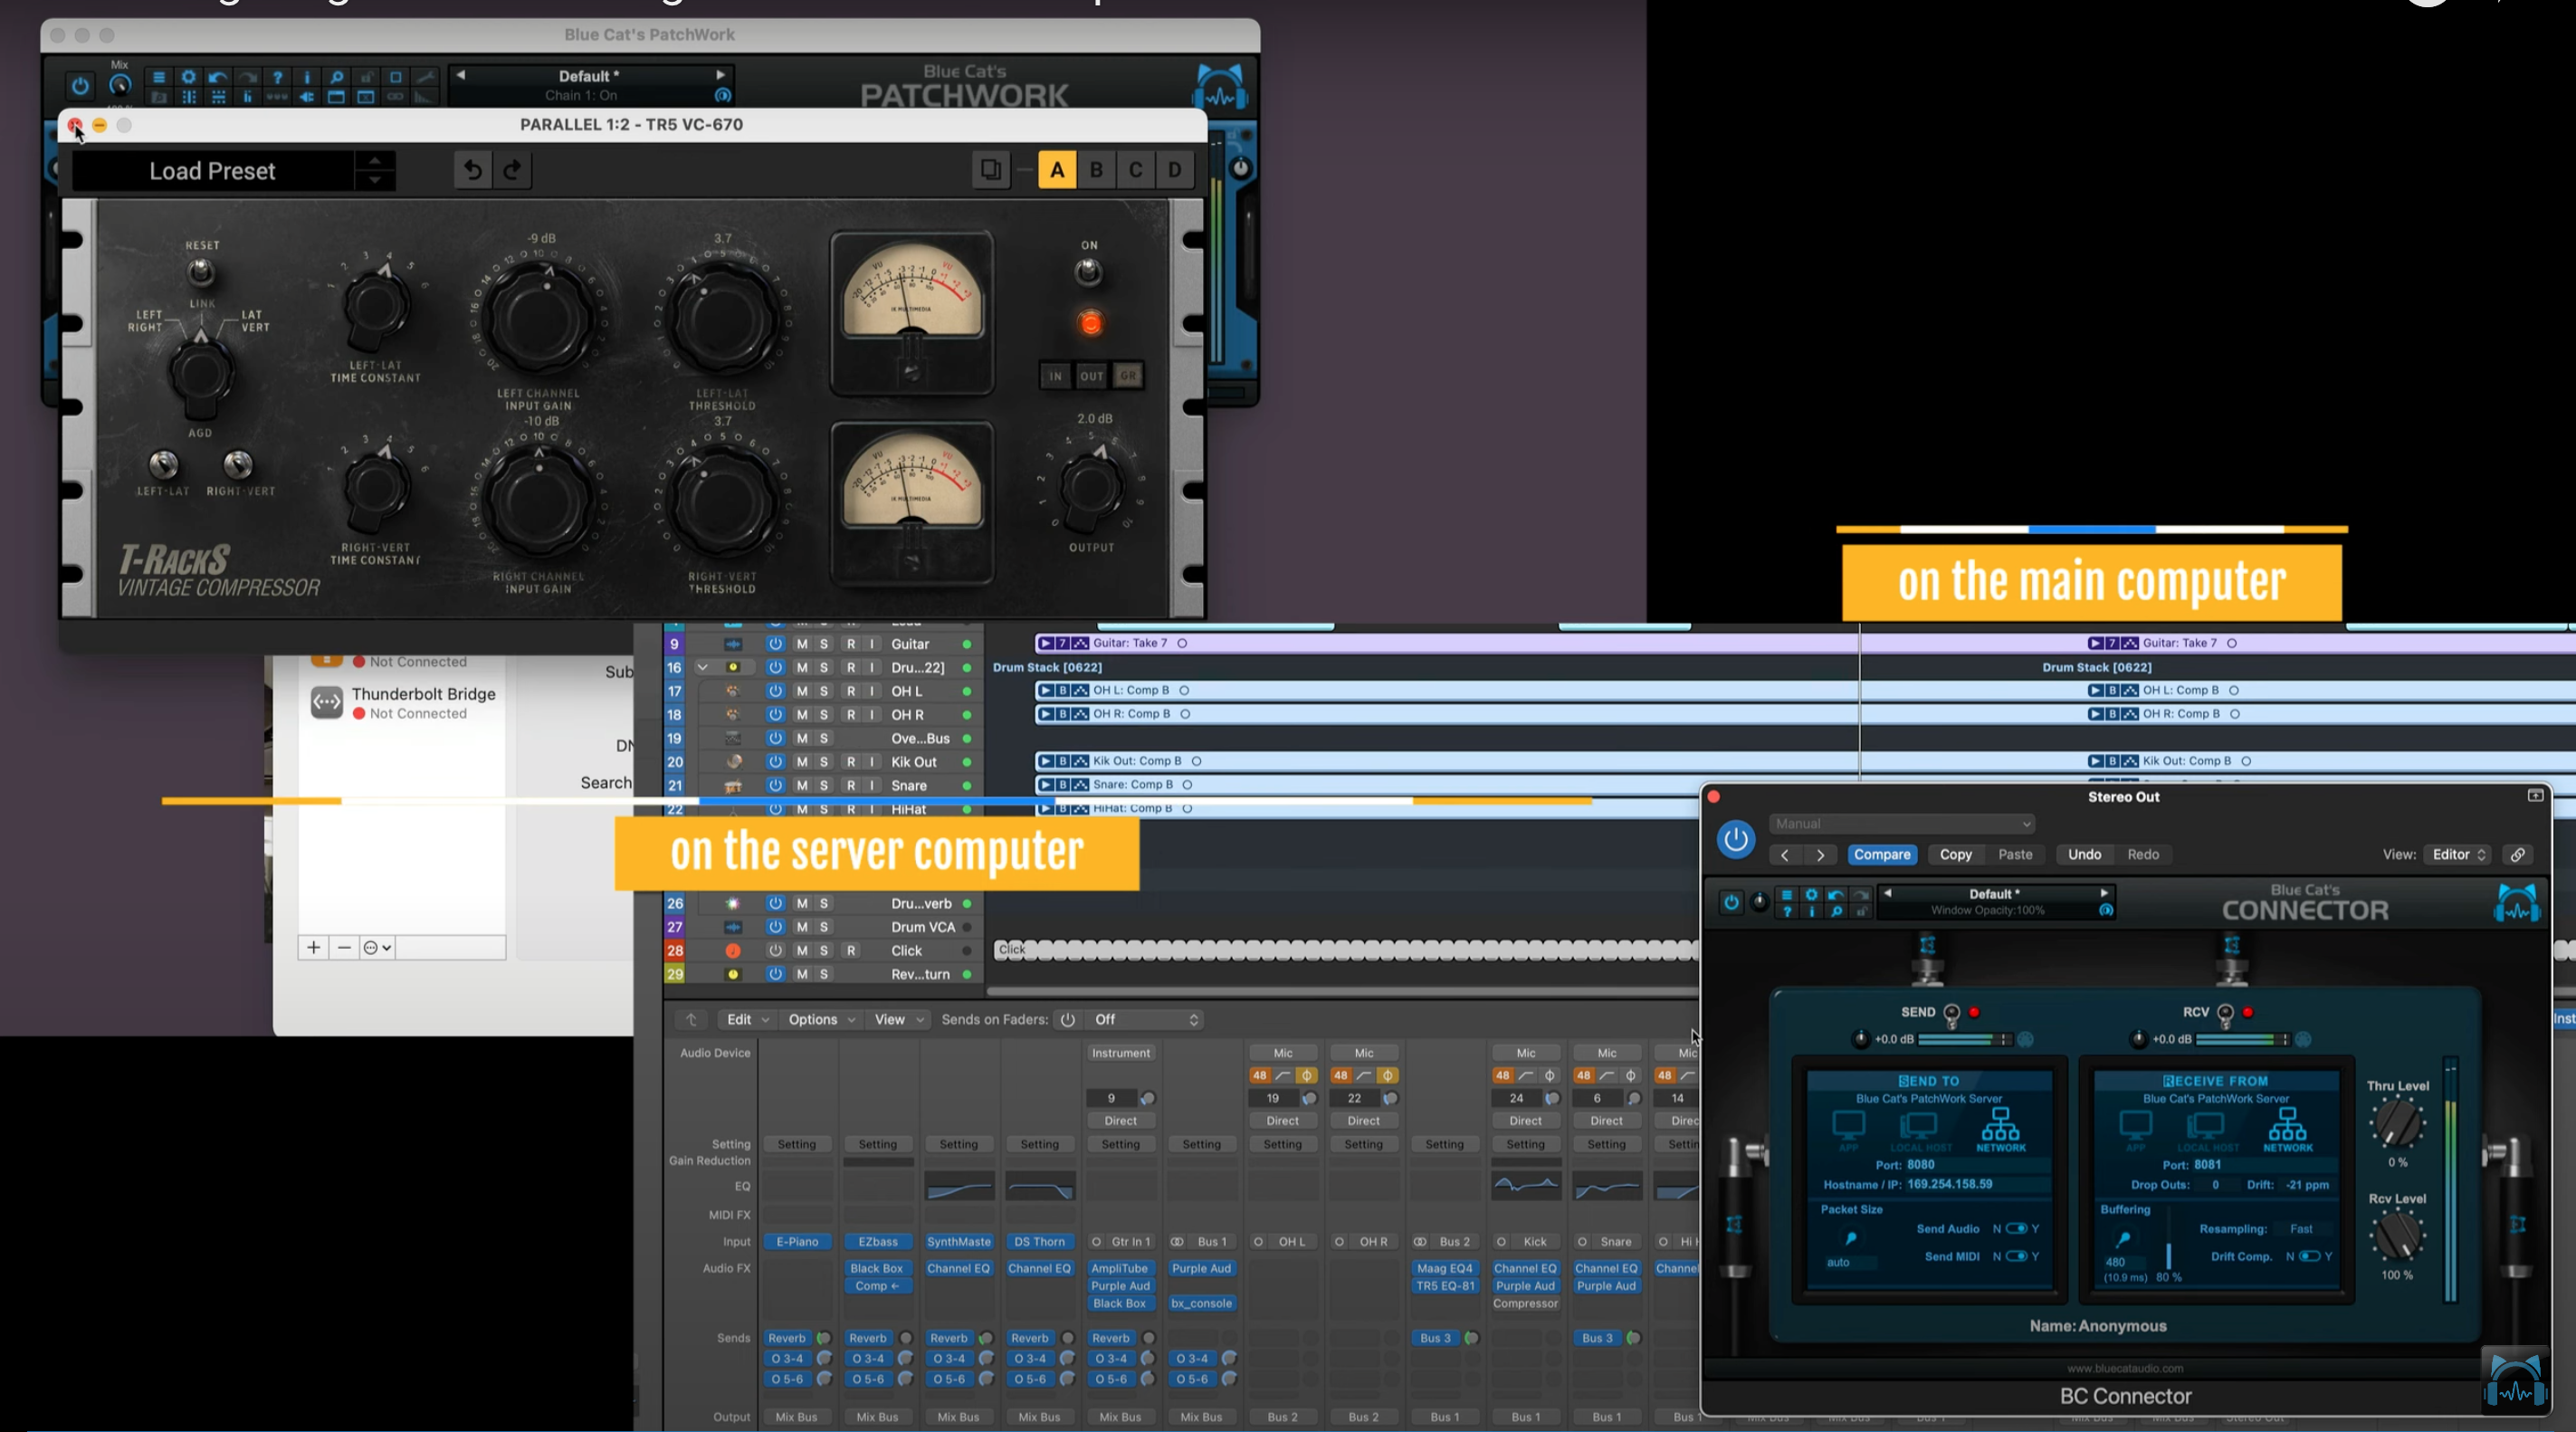Toggle the PatchWork bypass power button

tap(80, 86)
